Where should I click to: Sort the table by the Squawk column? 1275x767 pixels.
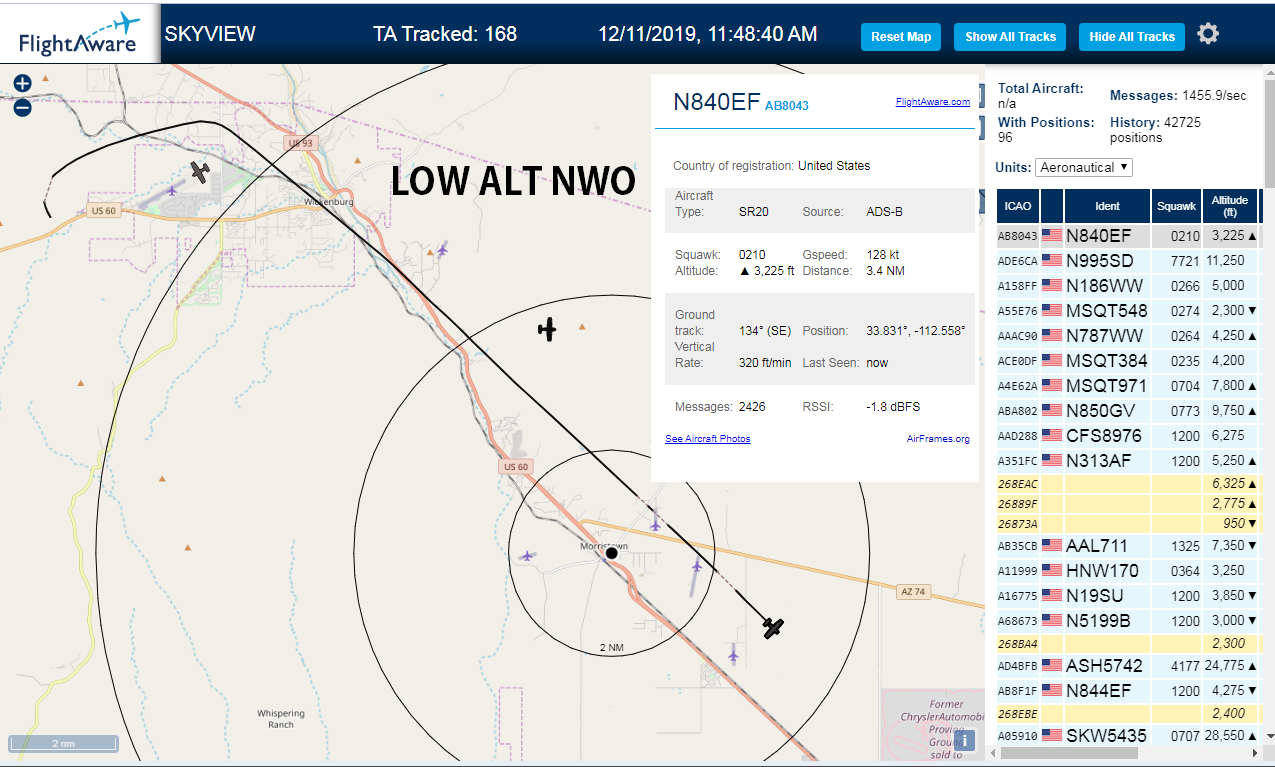1175,206
